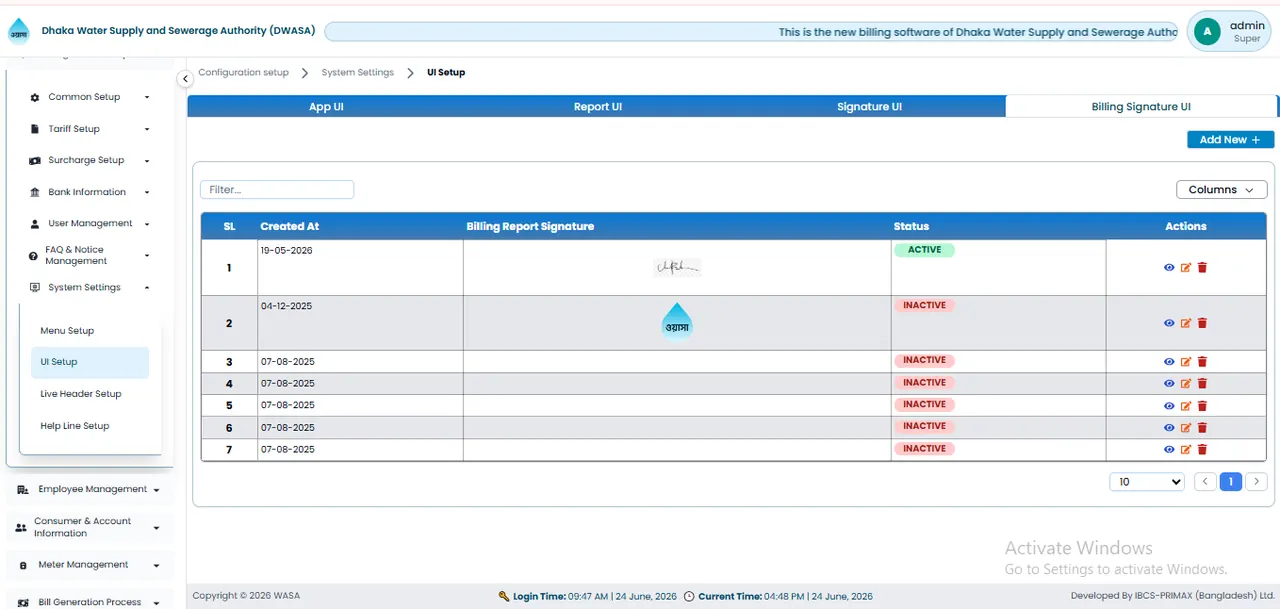View the 04-12-2025 signature with eye icon
Screen dimensions: 1280x609
click(x=1169, y=323)
